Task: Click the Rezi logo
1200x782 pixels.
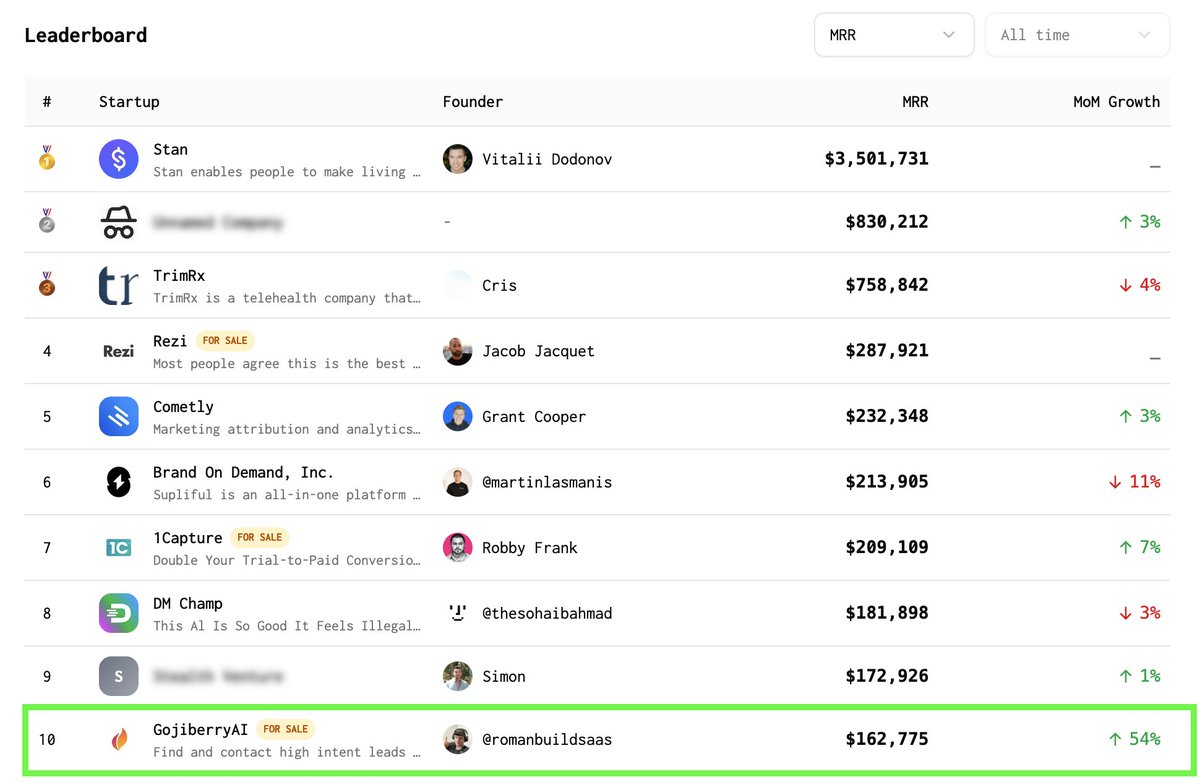Action: pos(119,351)
